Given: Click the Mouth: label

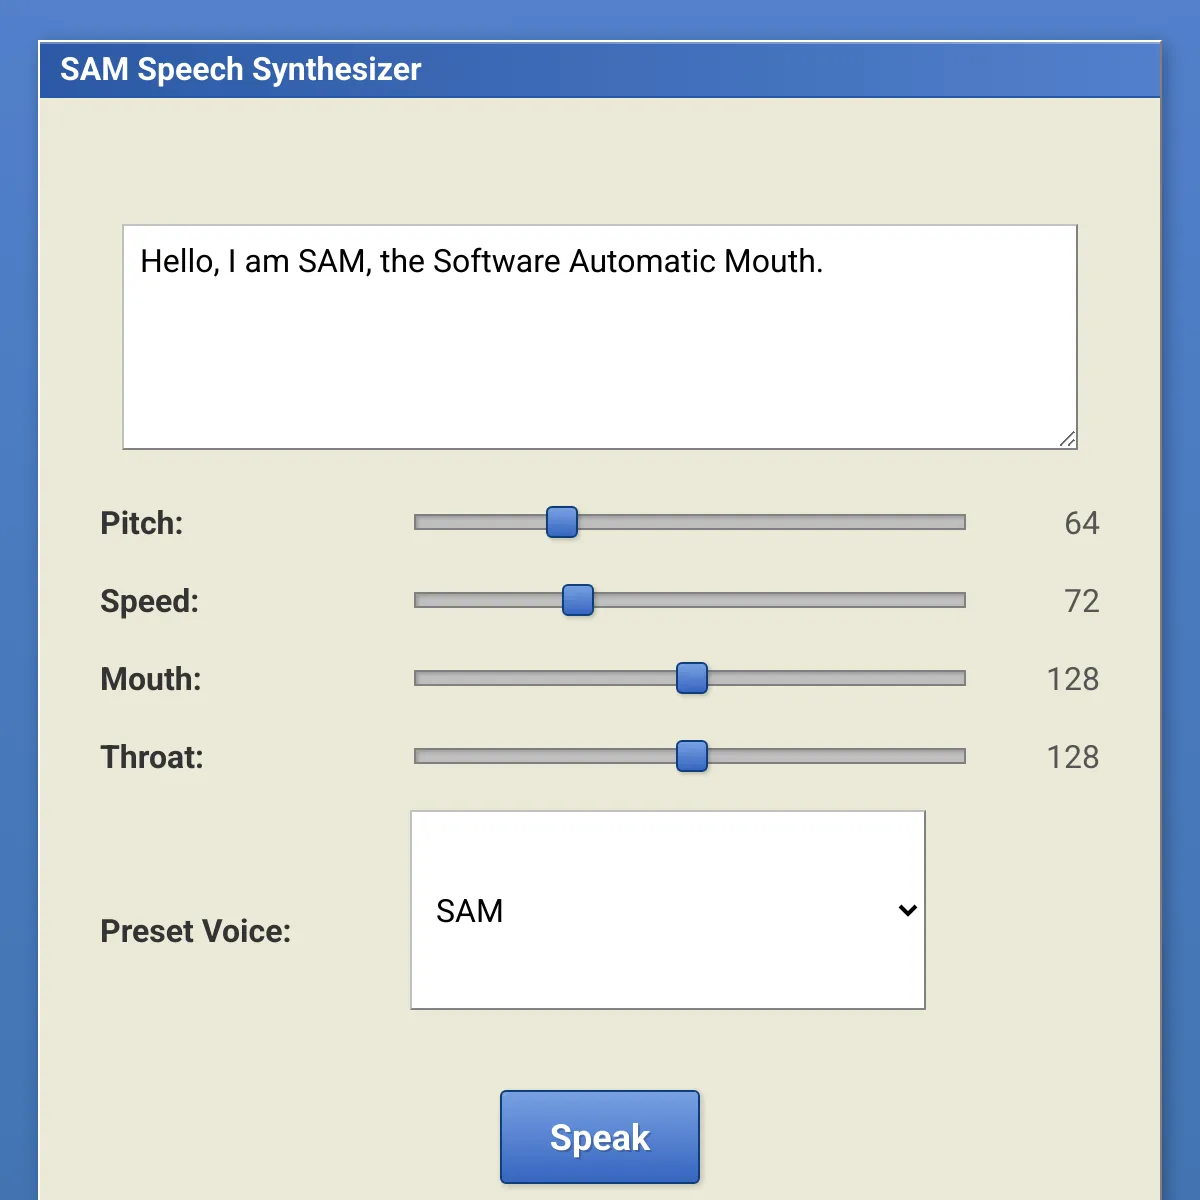Looking at the screenshot, I should 151,679.
